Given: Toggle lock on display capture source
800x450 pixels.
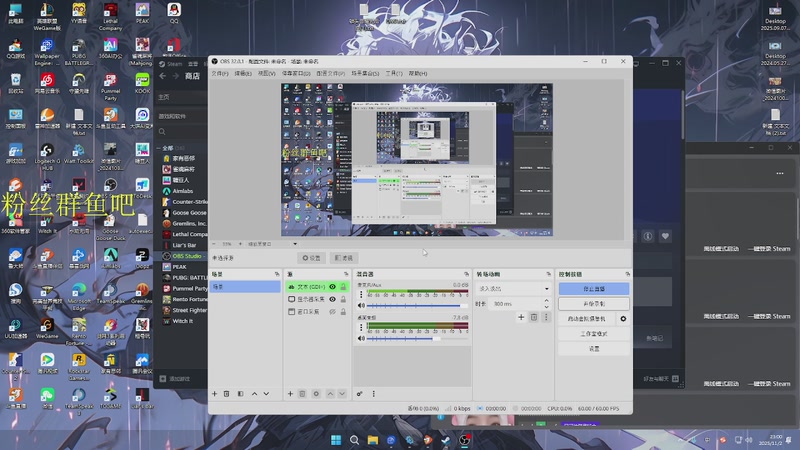Looking at the screenshot, I should 343,299.
